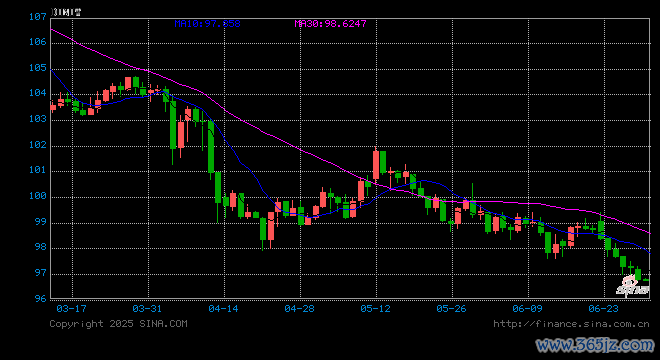Click the Copyright 2025 SINA.COM text

click(x=118, y=324)
